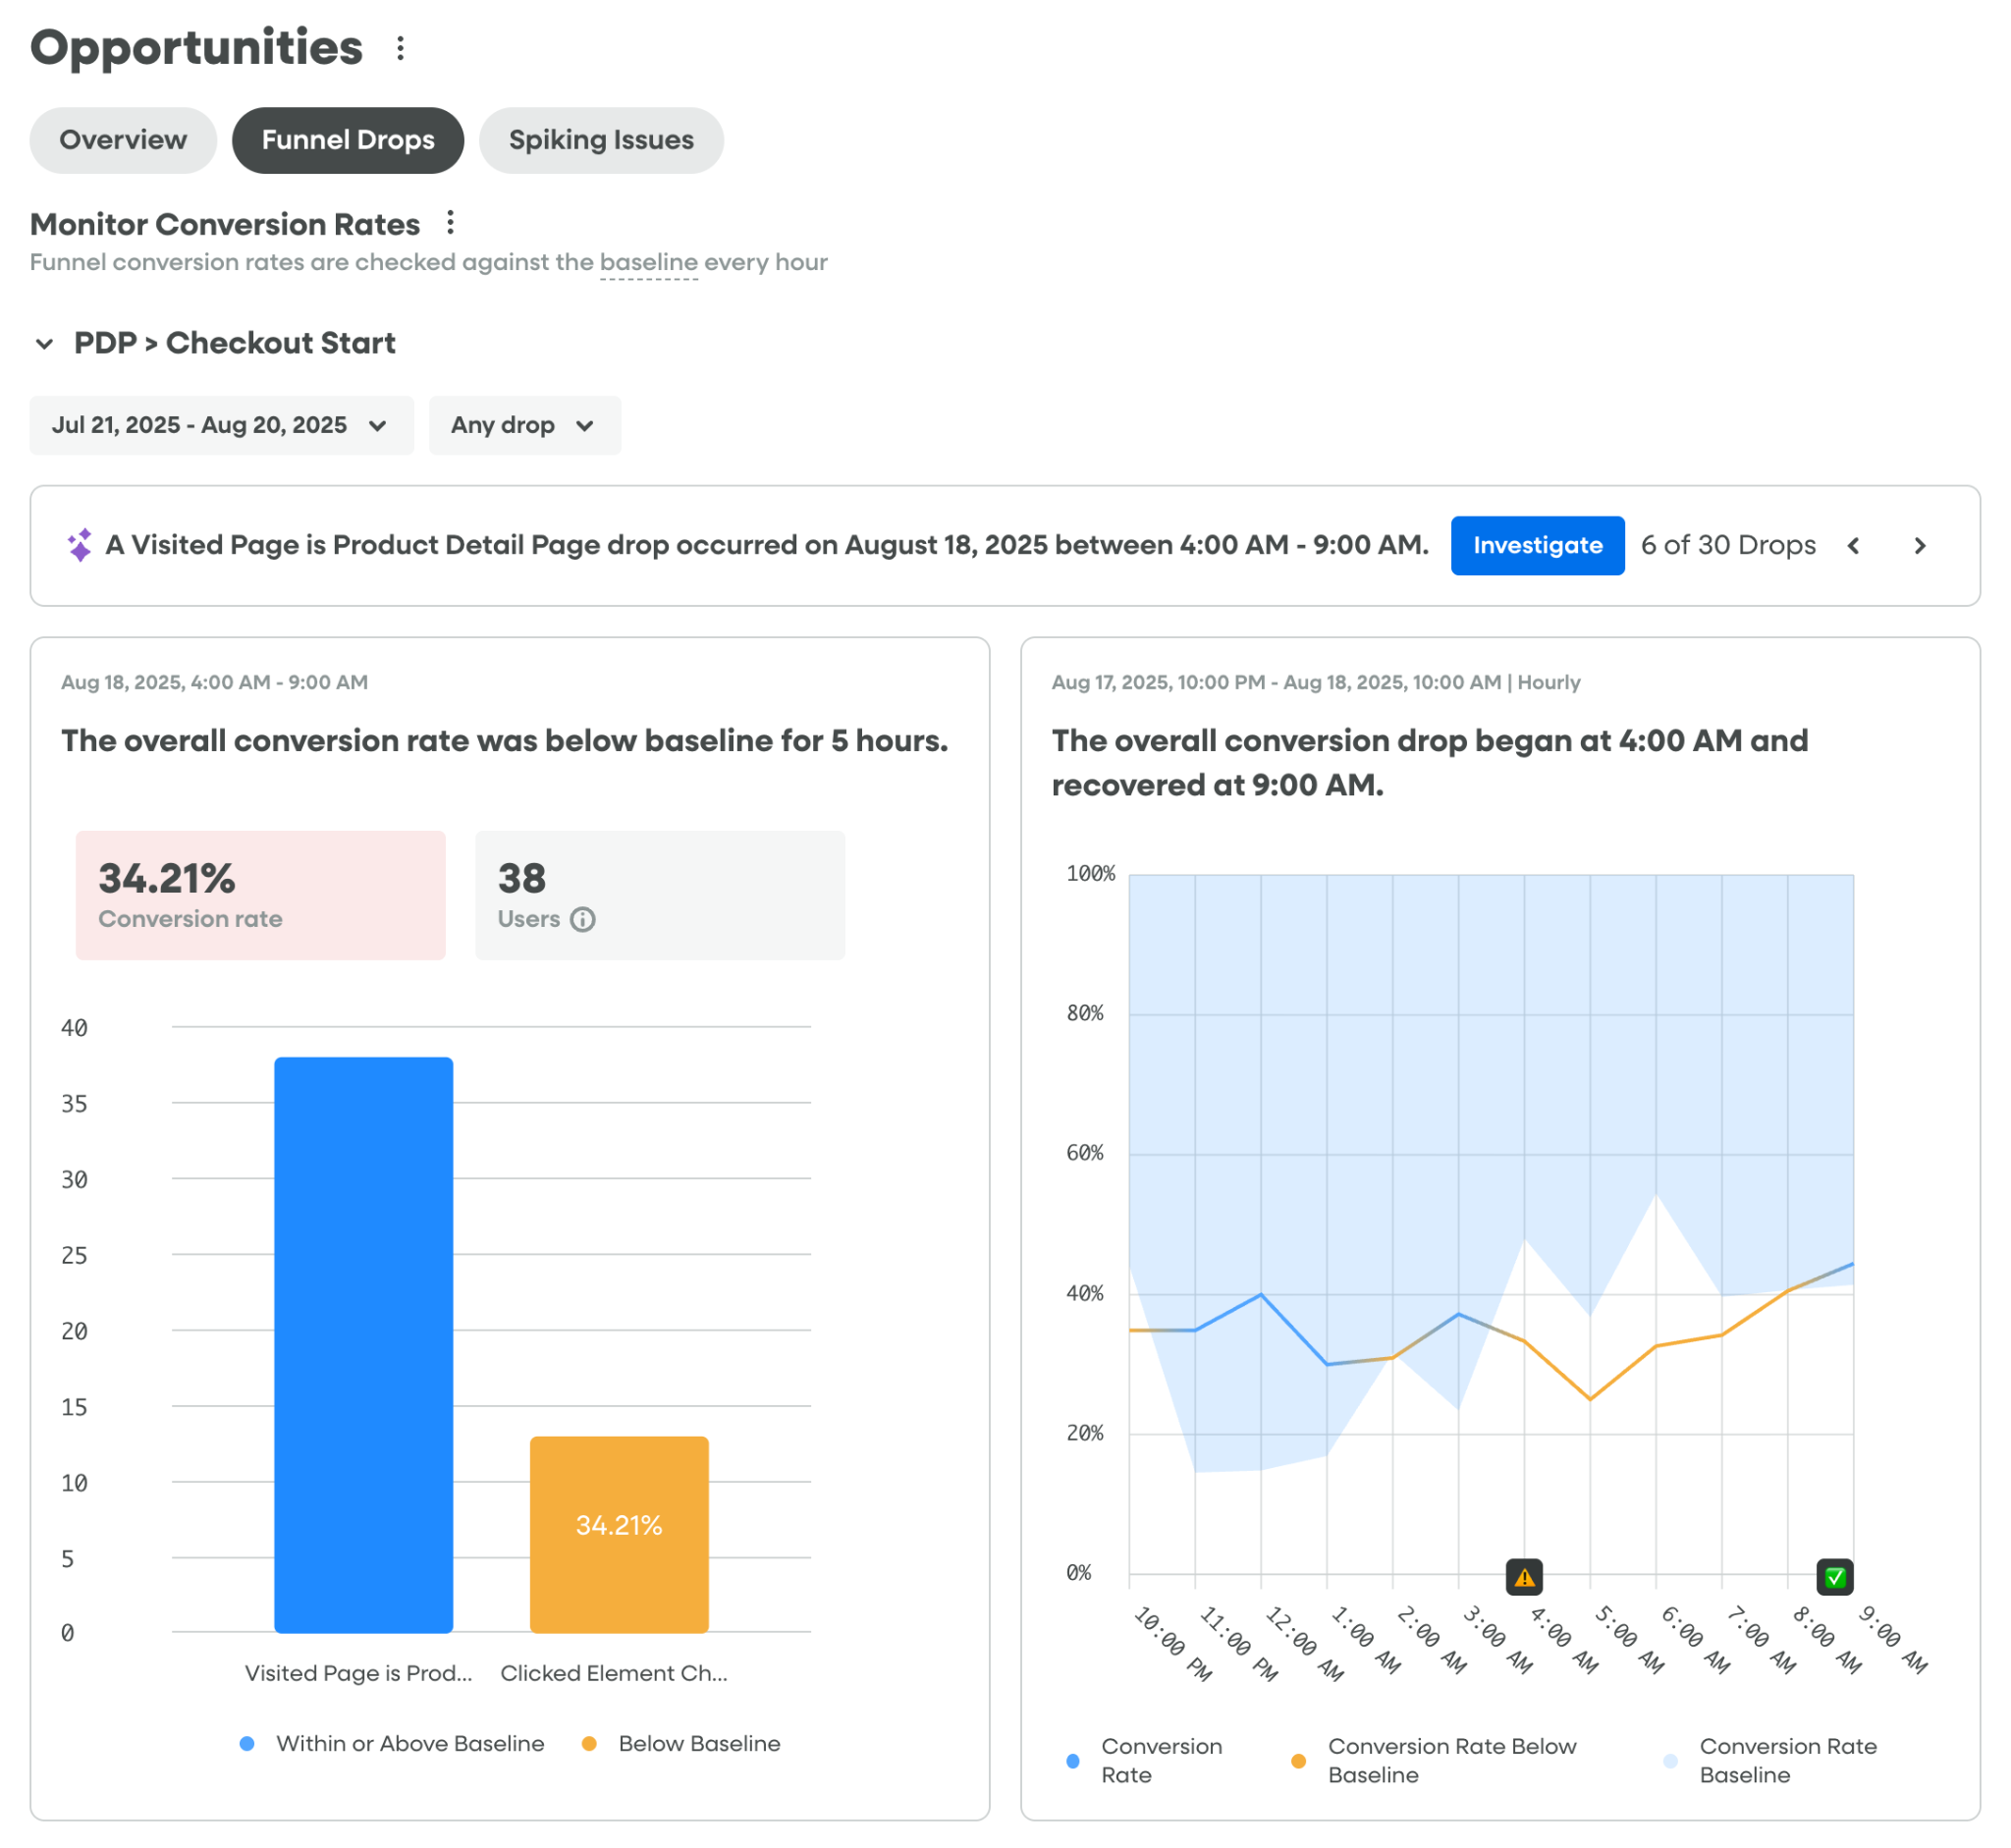The width and height of the screenshot is (2011, 1848).
Task: Click the info icon next to Users
Action: (x=583, y=919)
